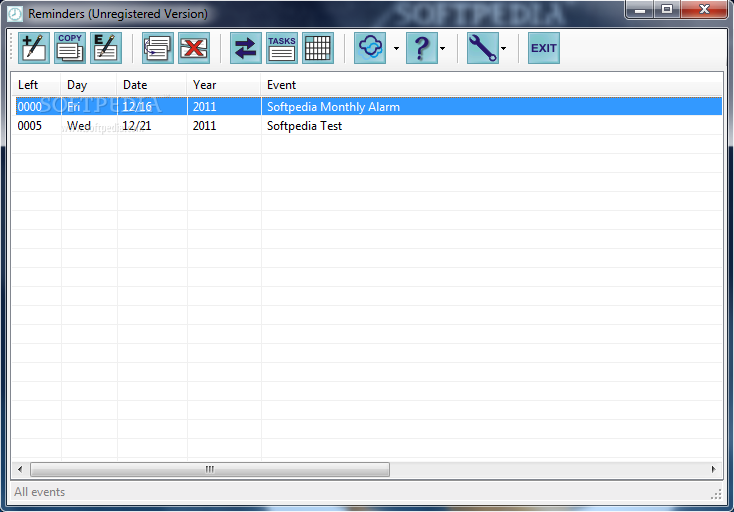
Task: Click the wrench settings icon
Action: tap(483, 48)
